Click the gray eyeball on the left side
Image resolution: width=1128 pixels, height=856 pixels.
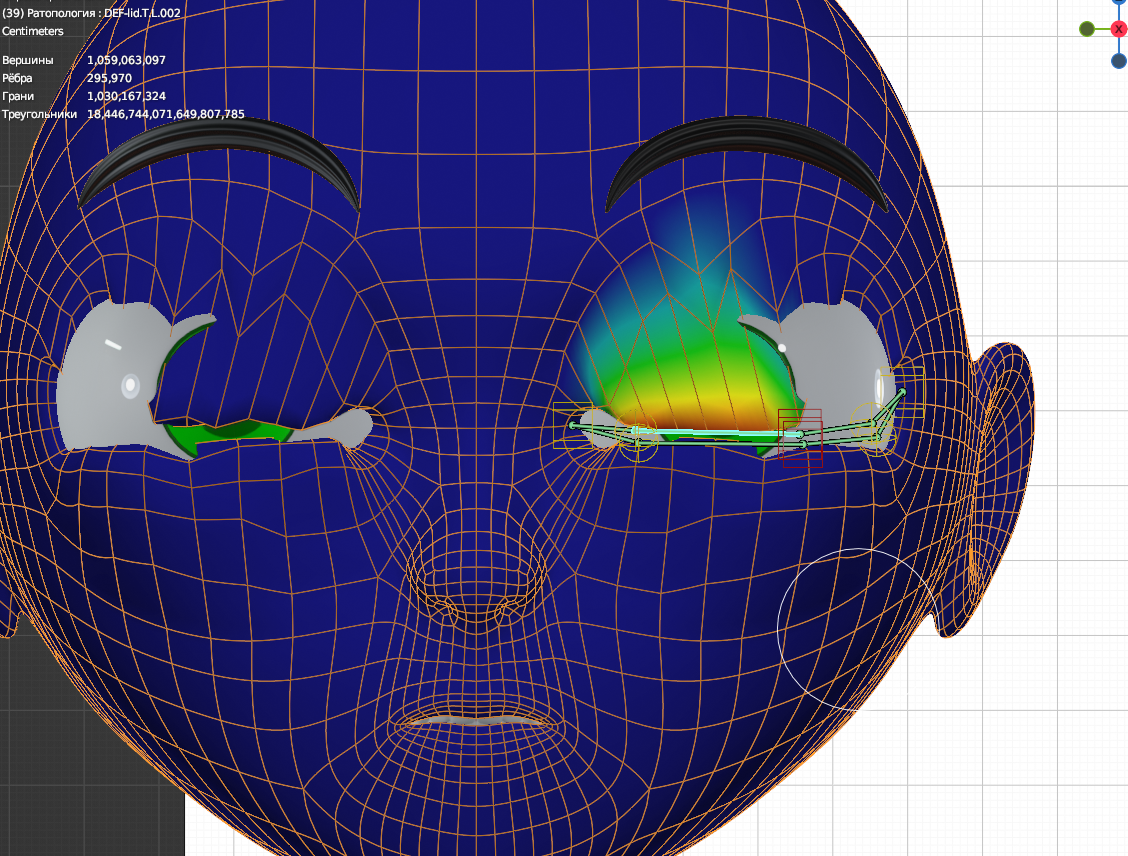[105, 380]
